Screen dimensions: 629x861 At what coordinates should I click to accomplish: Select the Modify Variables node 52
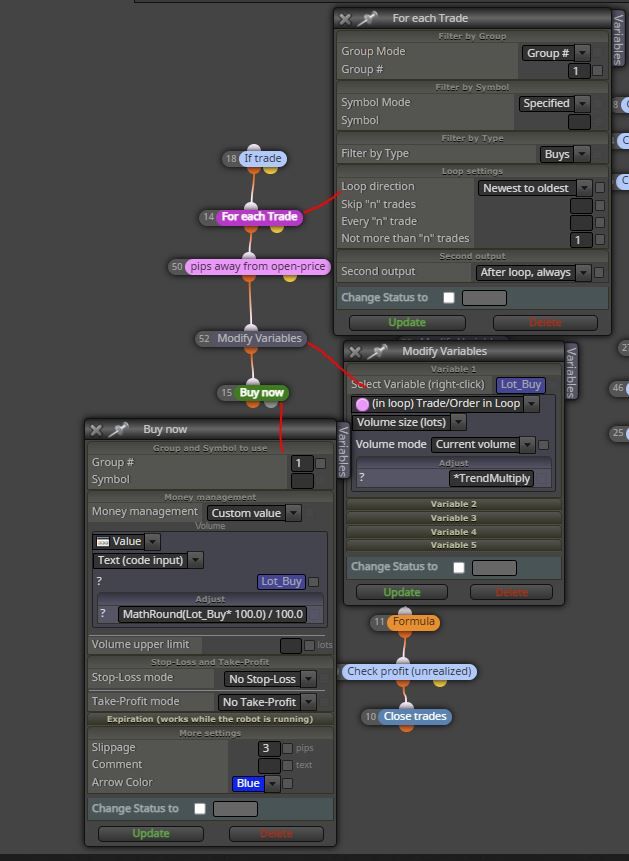click(x=259, y=339)
